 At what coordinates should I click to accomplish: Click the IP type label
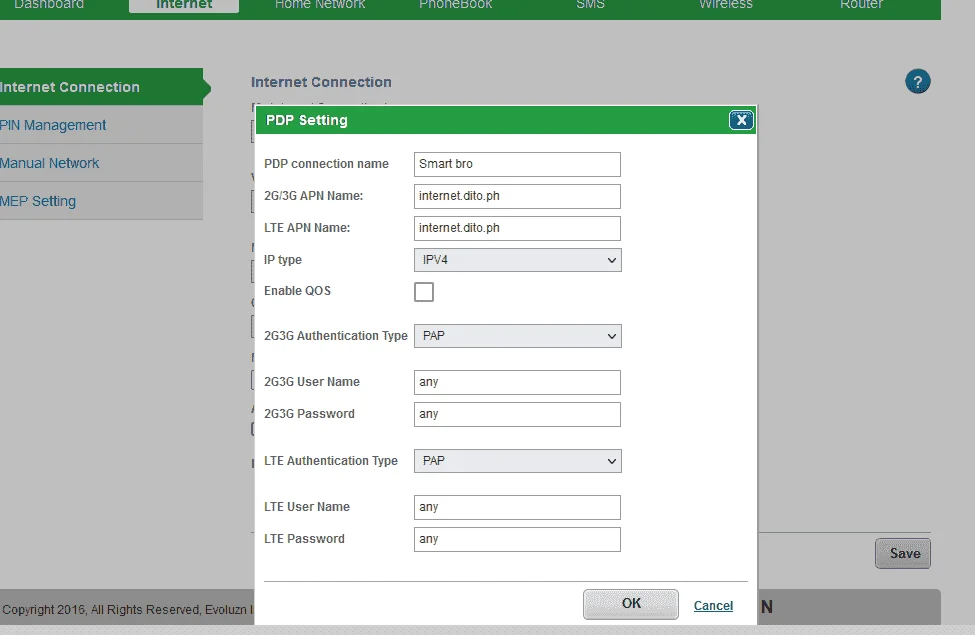[282, 260]
